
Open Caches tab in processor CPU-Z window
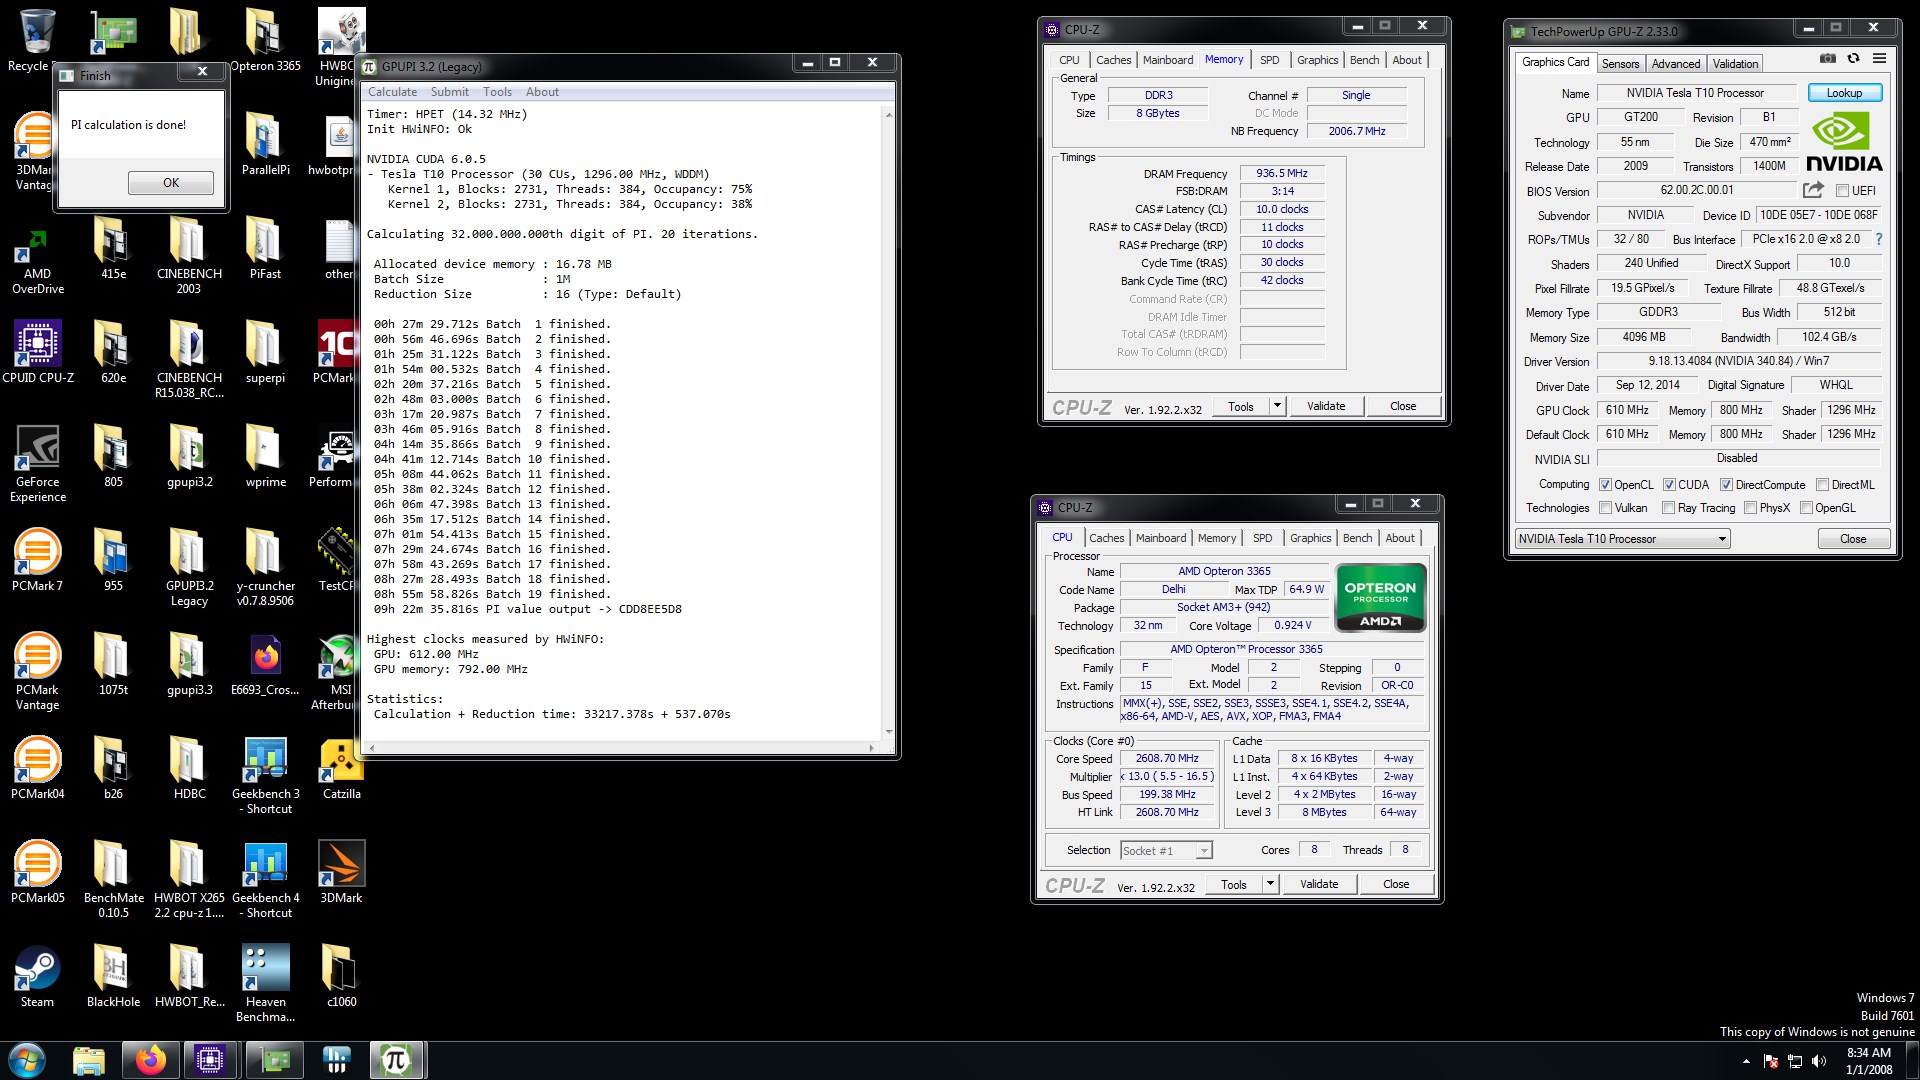click(x=1106, y=538)
